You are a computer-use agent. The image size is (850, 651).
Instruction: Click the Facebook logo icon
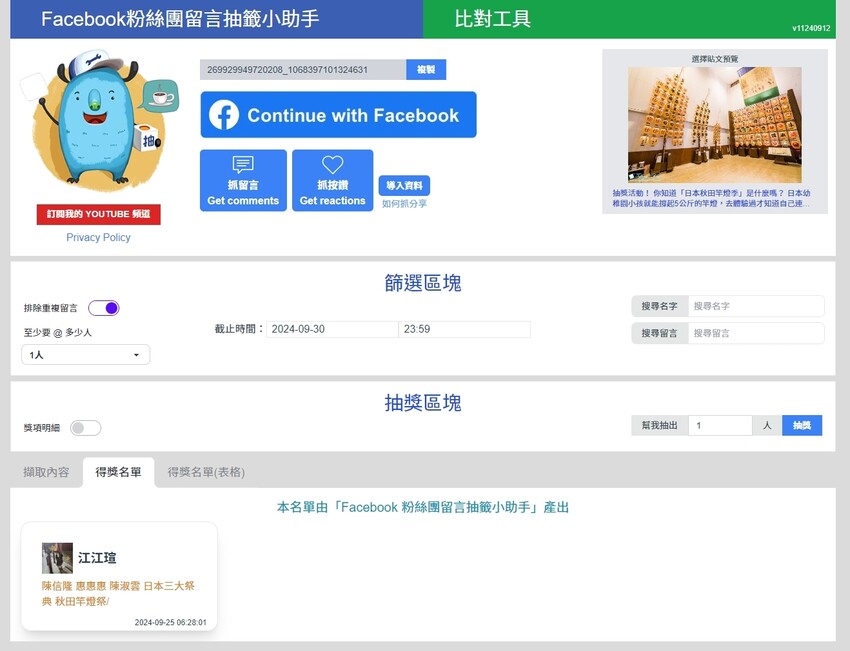(x=224, y=115)
